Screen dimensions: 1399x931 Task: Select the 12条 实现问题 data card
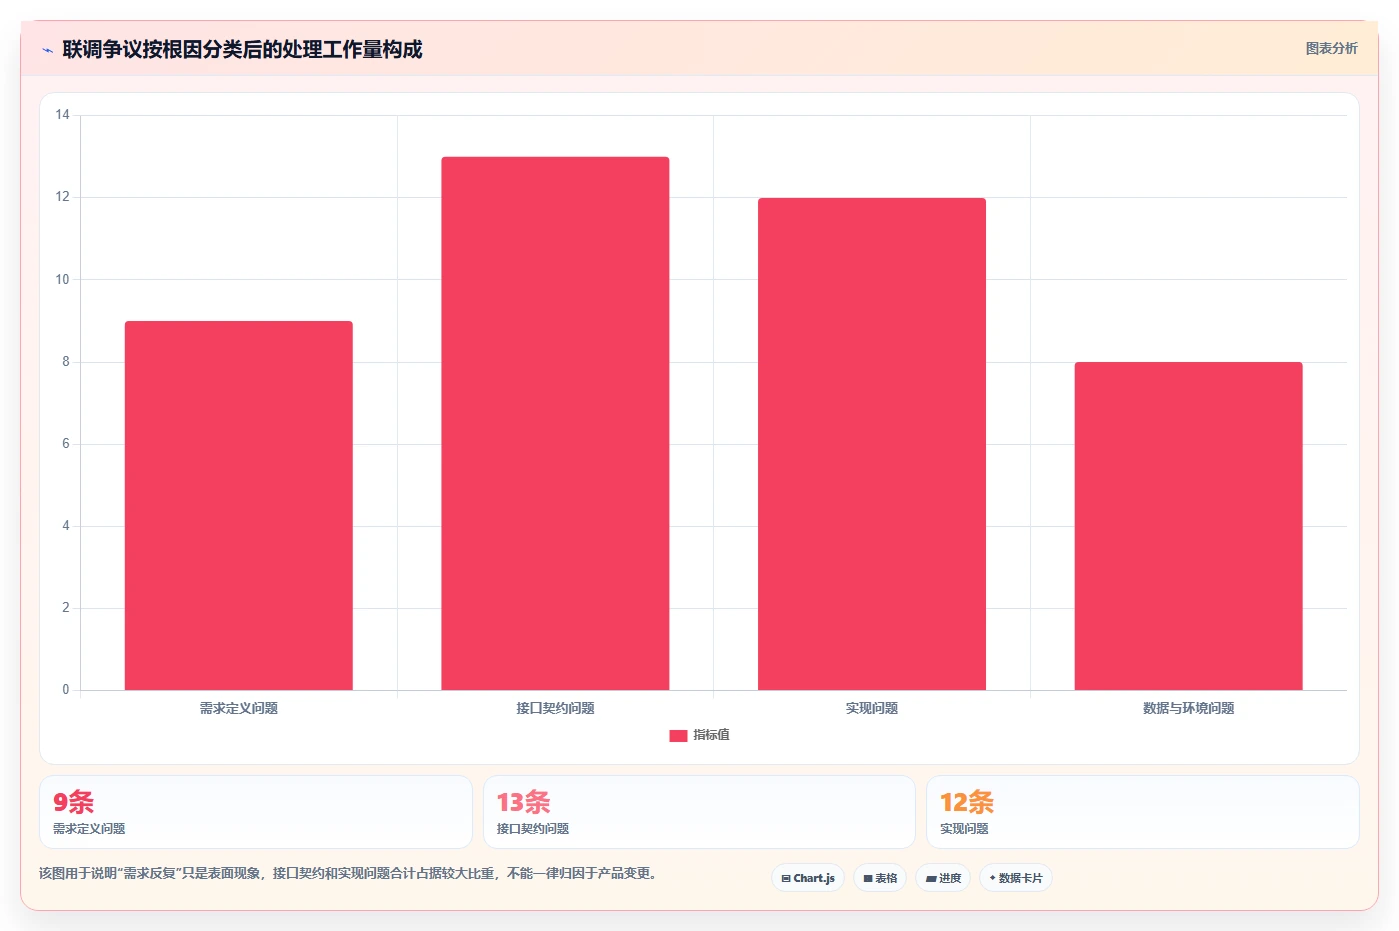[x=1142, y=812]
